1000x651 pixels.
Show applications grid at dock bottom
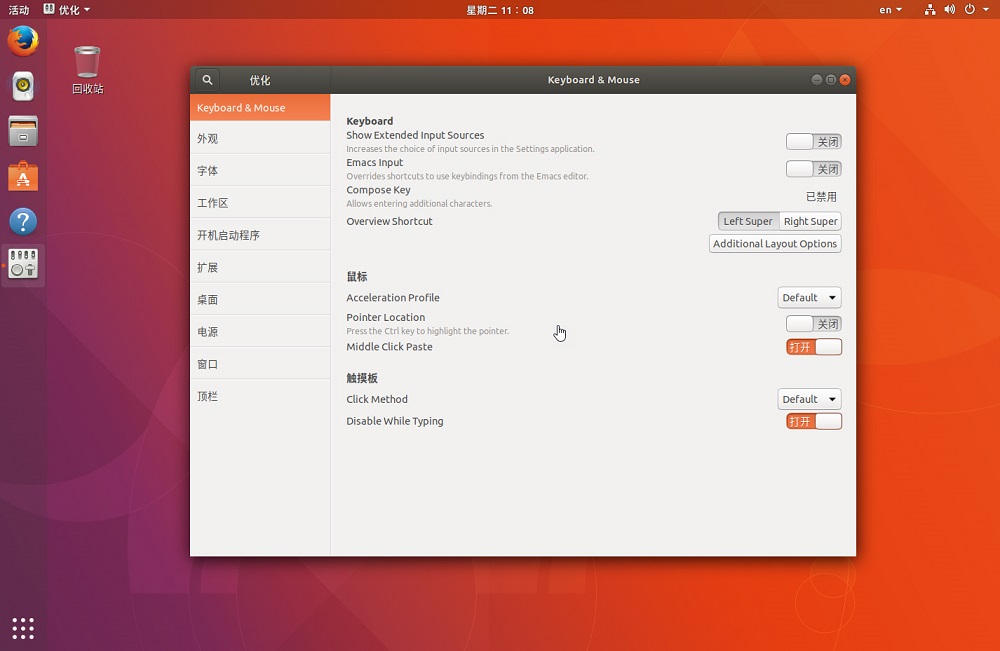coord(23,628)
